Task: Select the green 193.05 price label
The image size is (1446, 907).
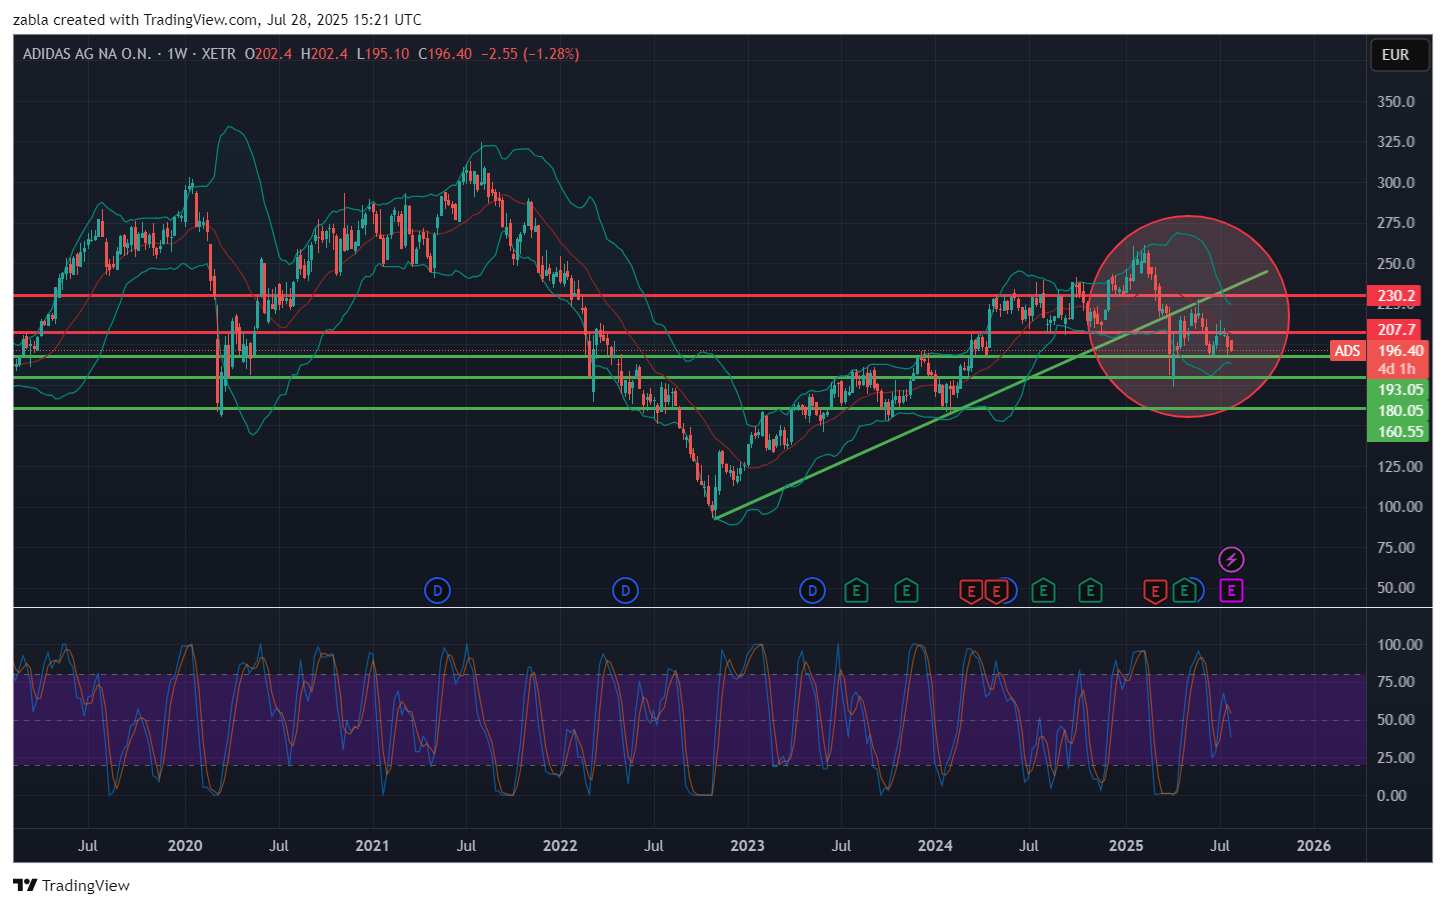Action: point(1400,390)
